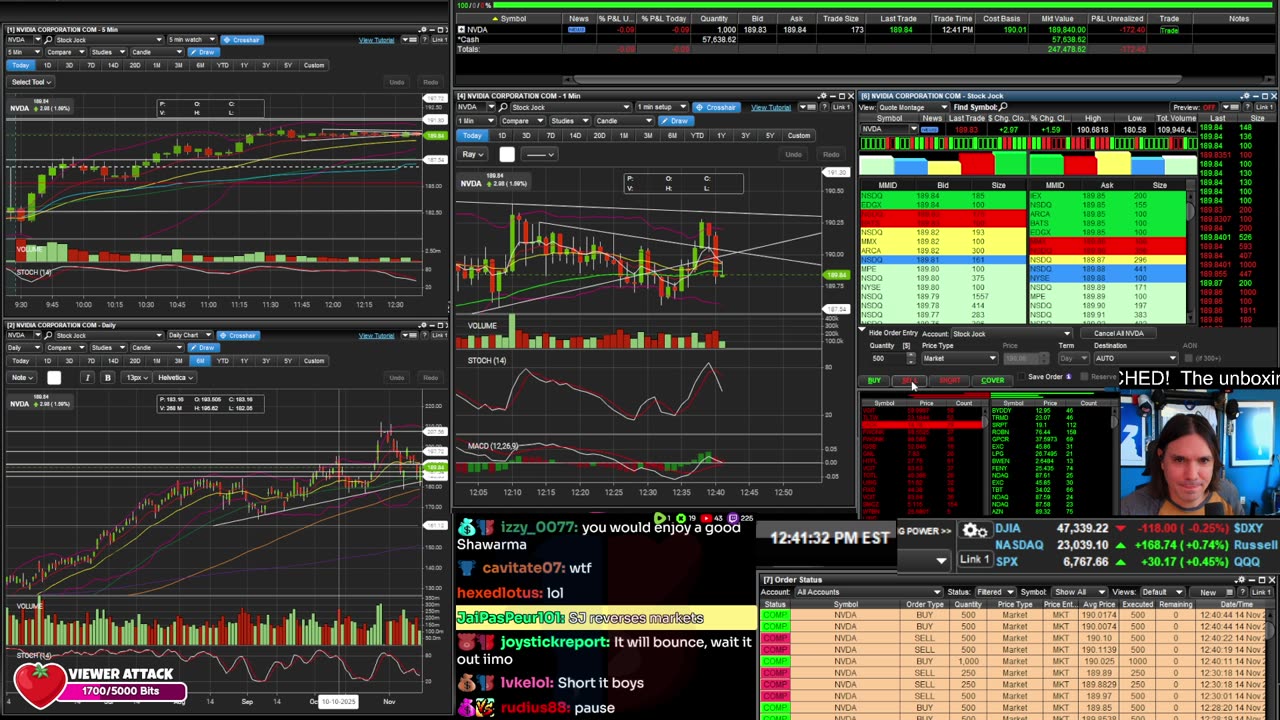Expand Studies dropdown in 5 Min chart
1280x720 pixels.
coord(108,52)
